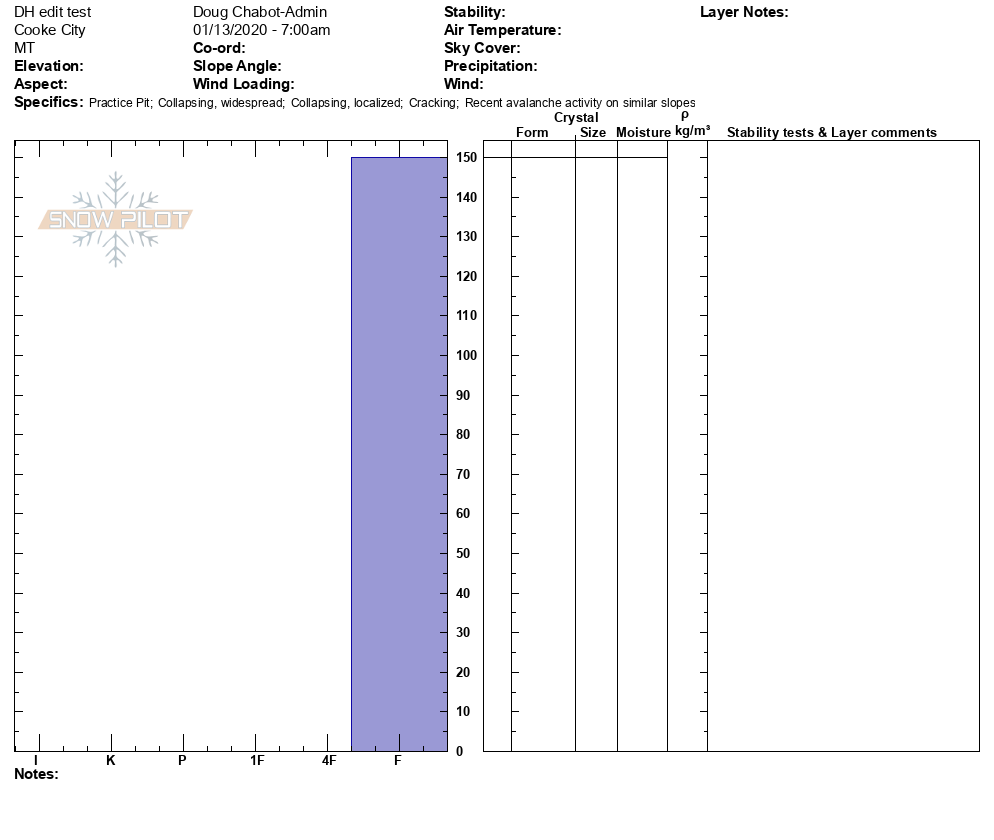Click the 150 depth label at top
Viewport: 994px width, 840px height.
click(x=465, y=158)
